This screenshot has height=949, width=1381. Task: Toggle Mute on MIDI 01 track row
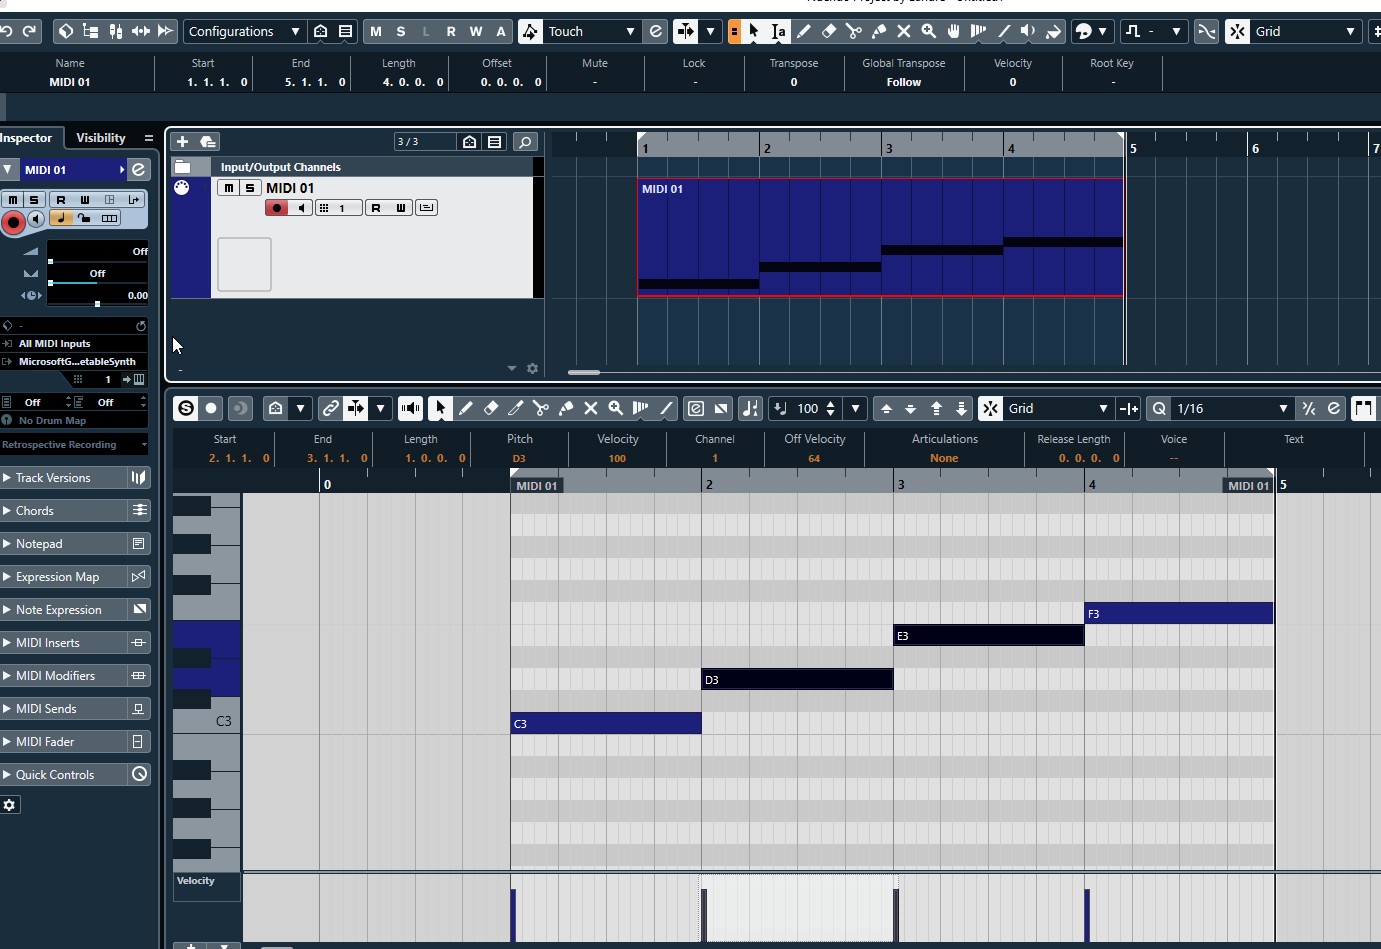point(229,188)
